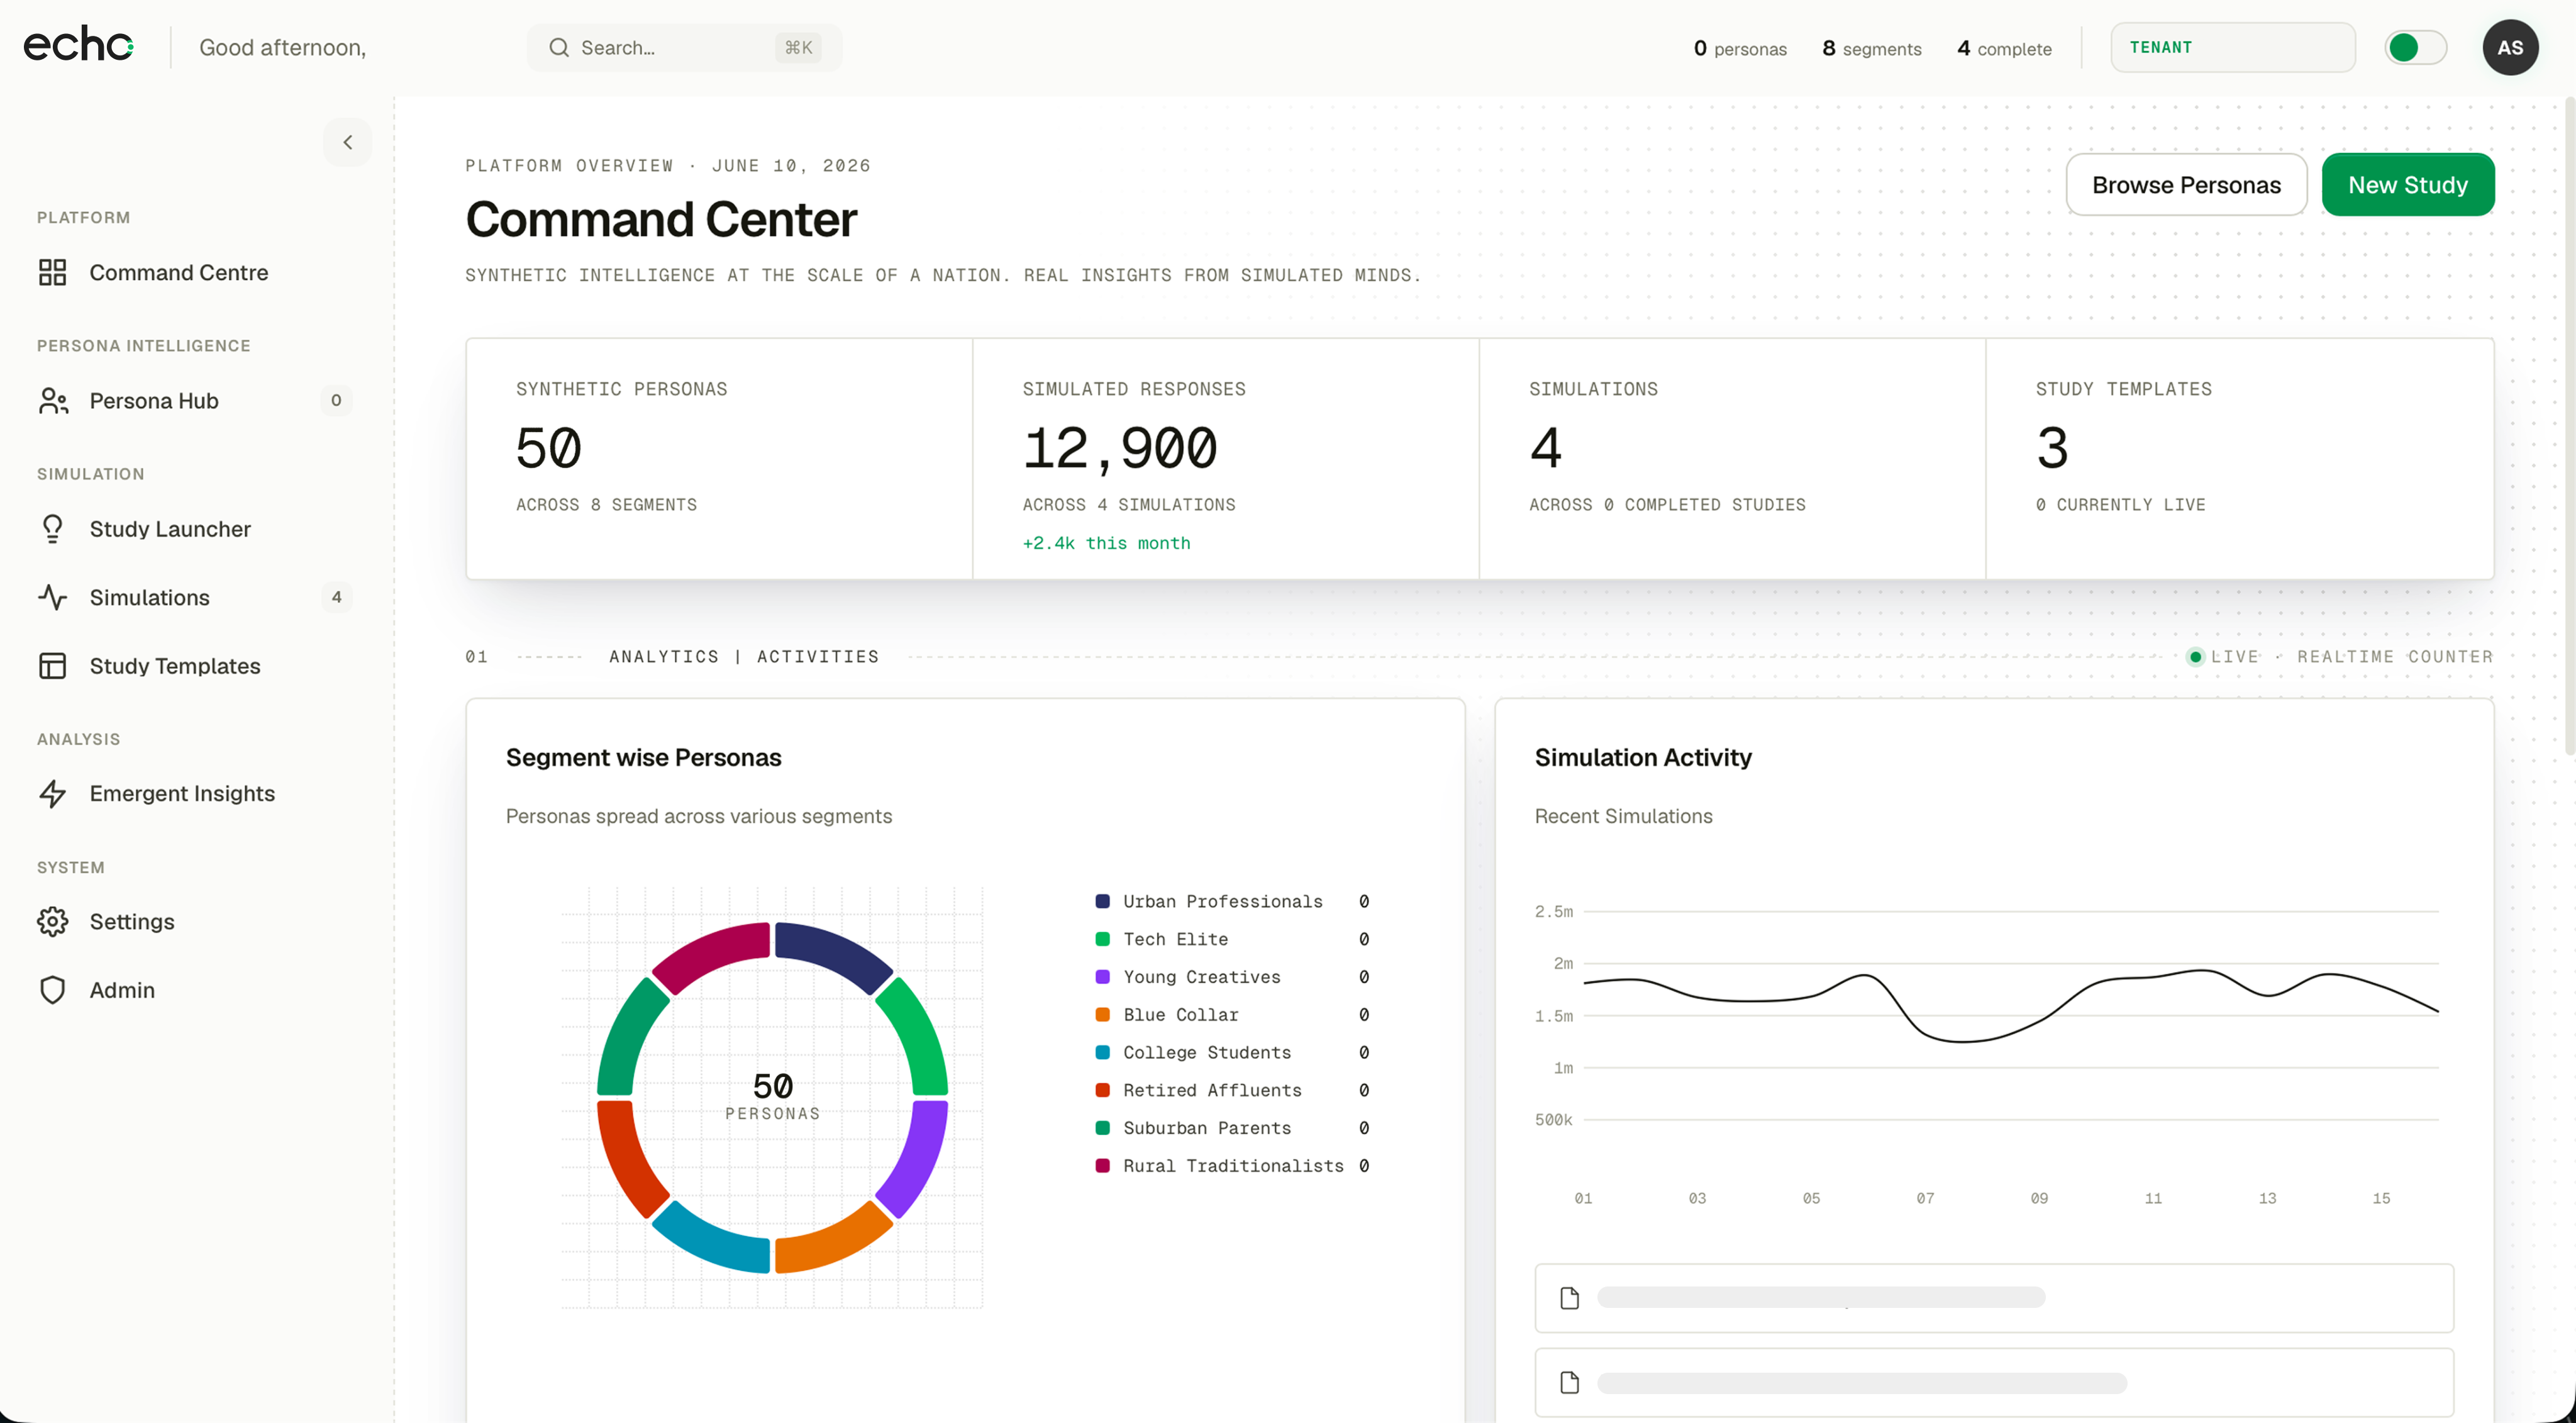Focus the Search input field
2576x1423 pixels.
[x=684, y=47]
